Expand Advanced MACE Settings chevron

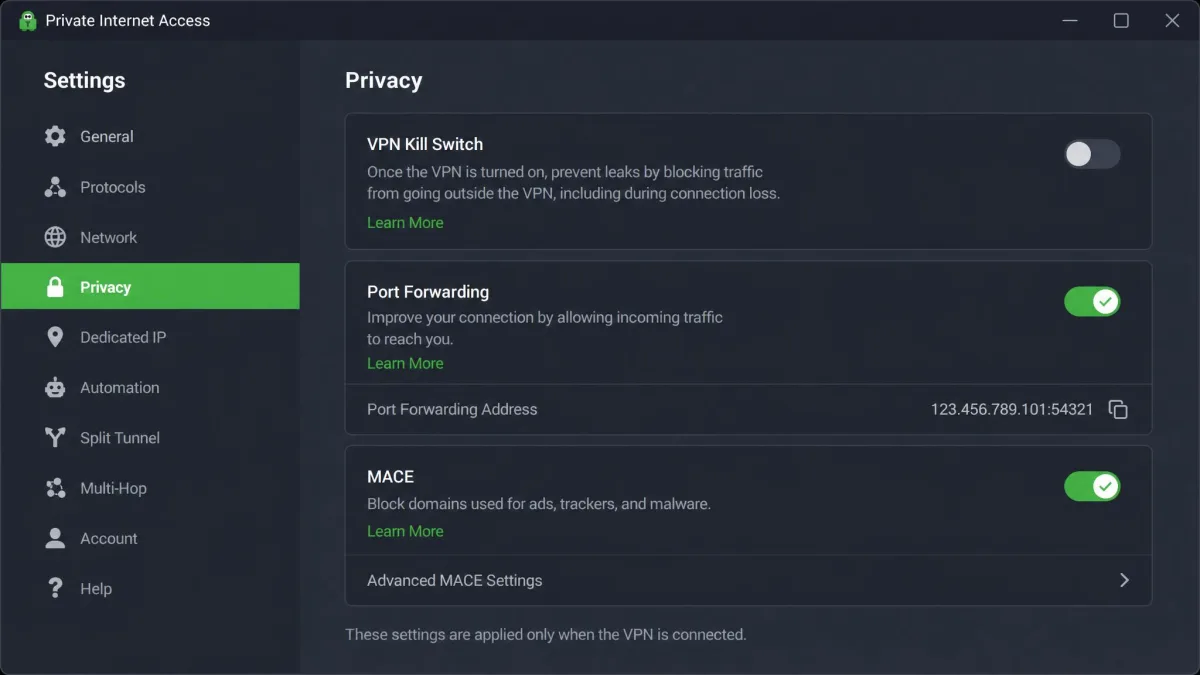(1124, 580)
